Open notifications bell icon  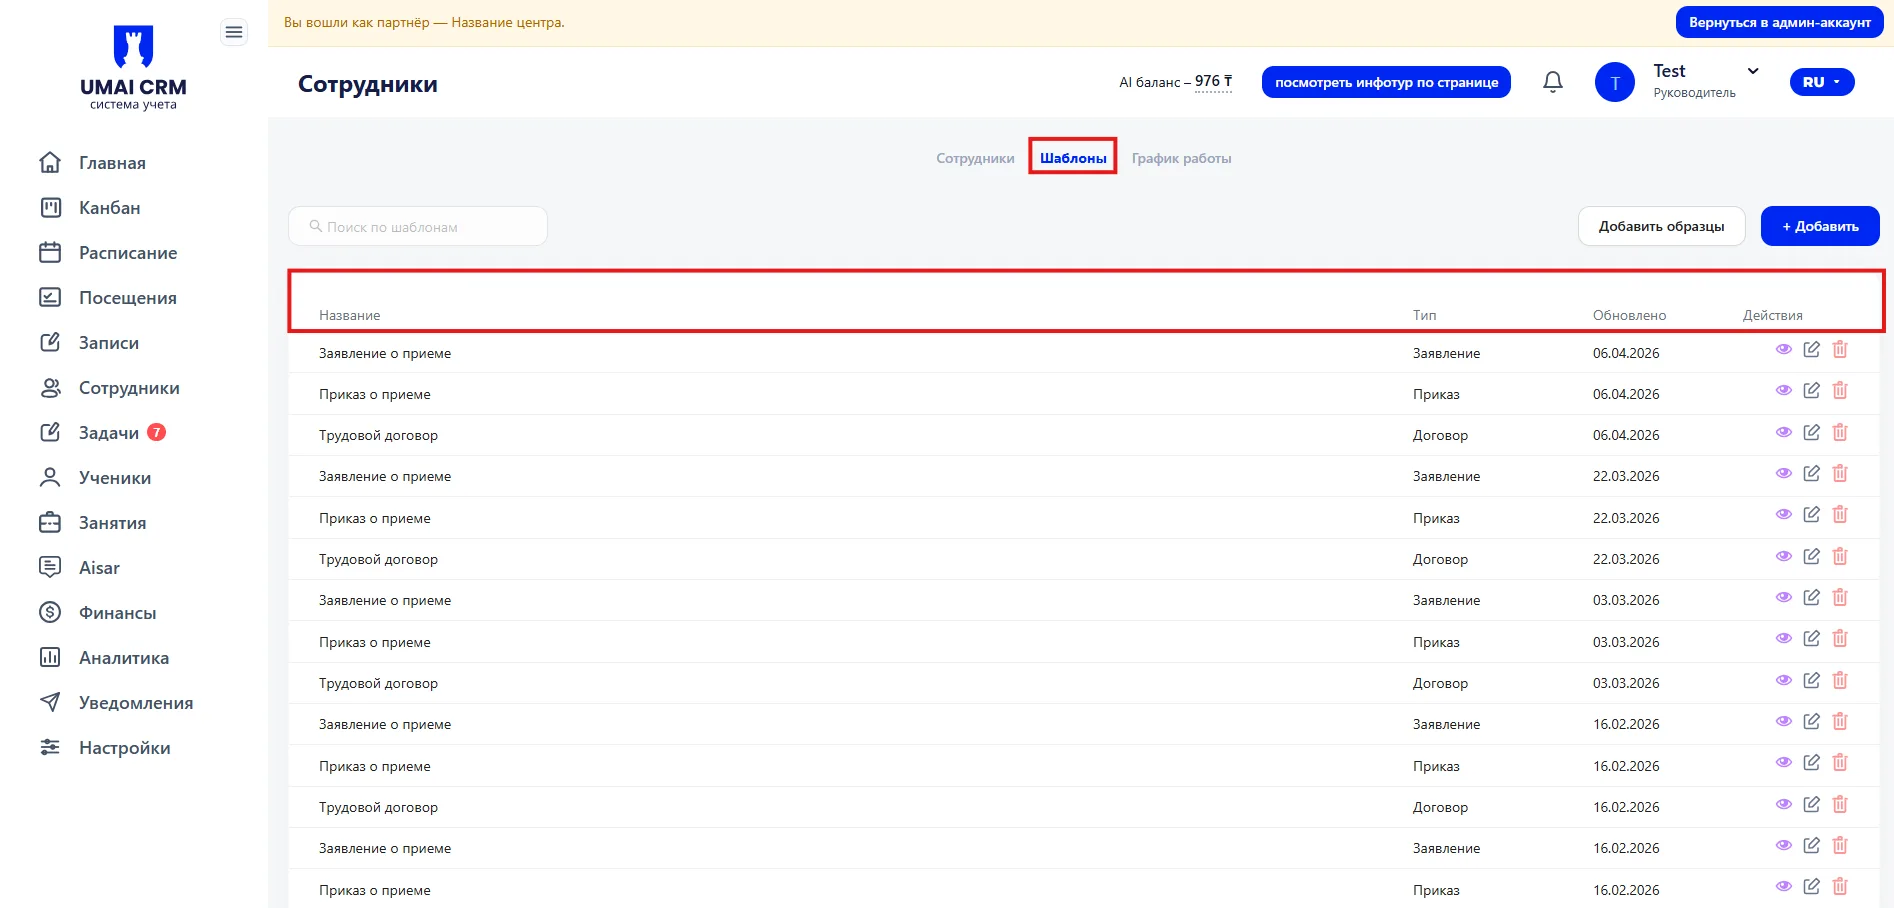click(1553, 82)
